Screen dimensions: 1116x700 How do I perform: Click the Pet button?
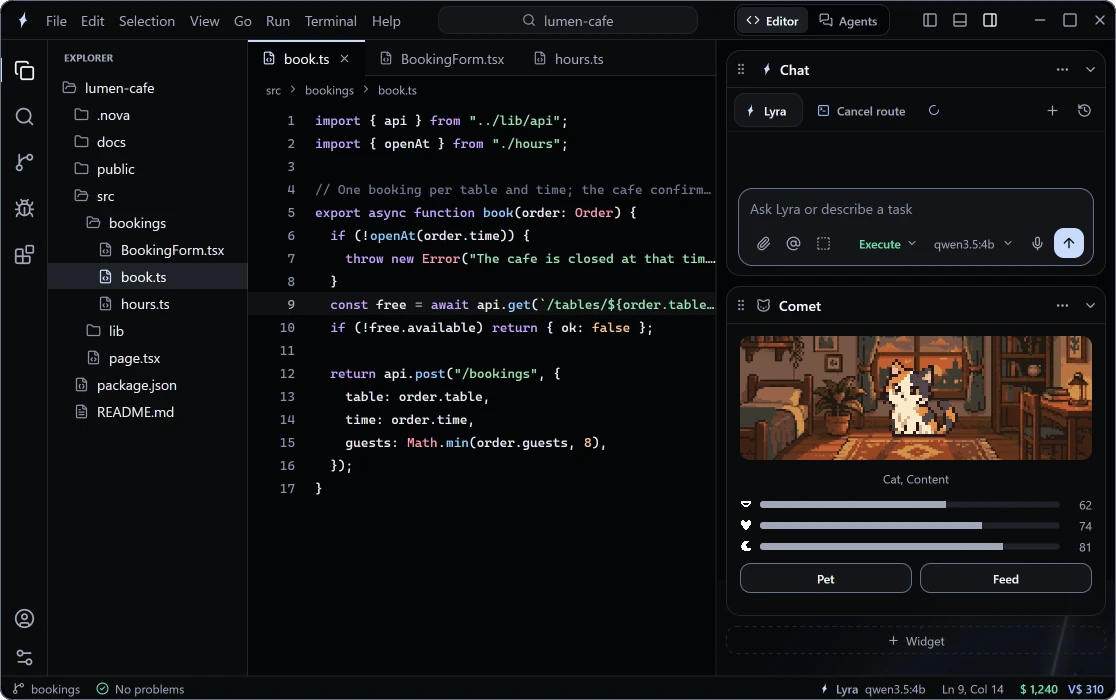(825, 578)
